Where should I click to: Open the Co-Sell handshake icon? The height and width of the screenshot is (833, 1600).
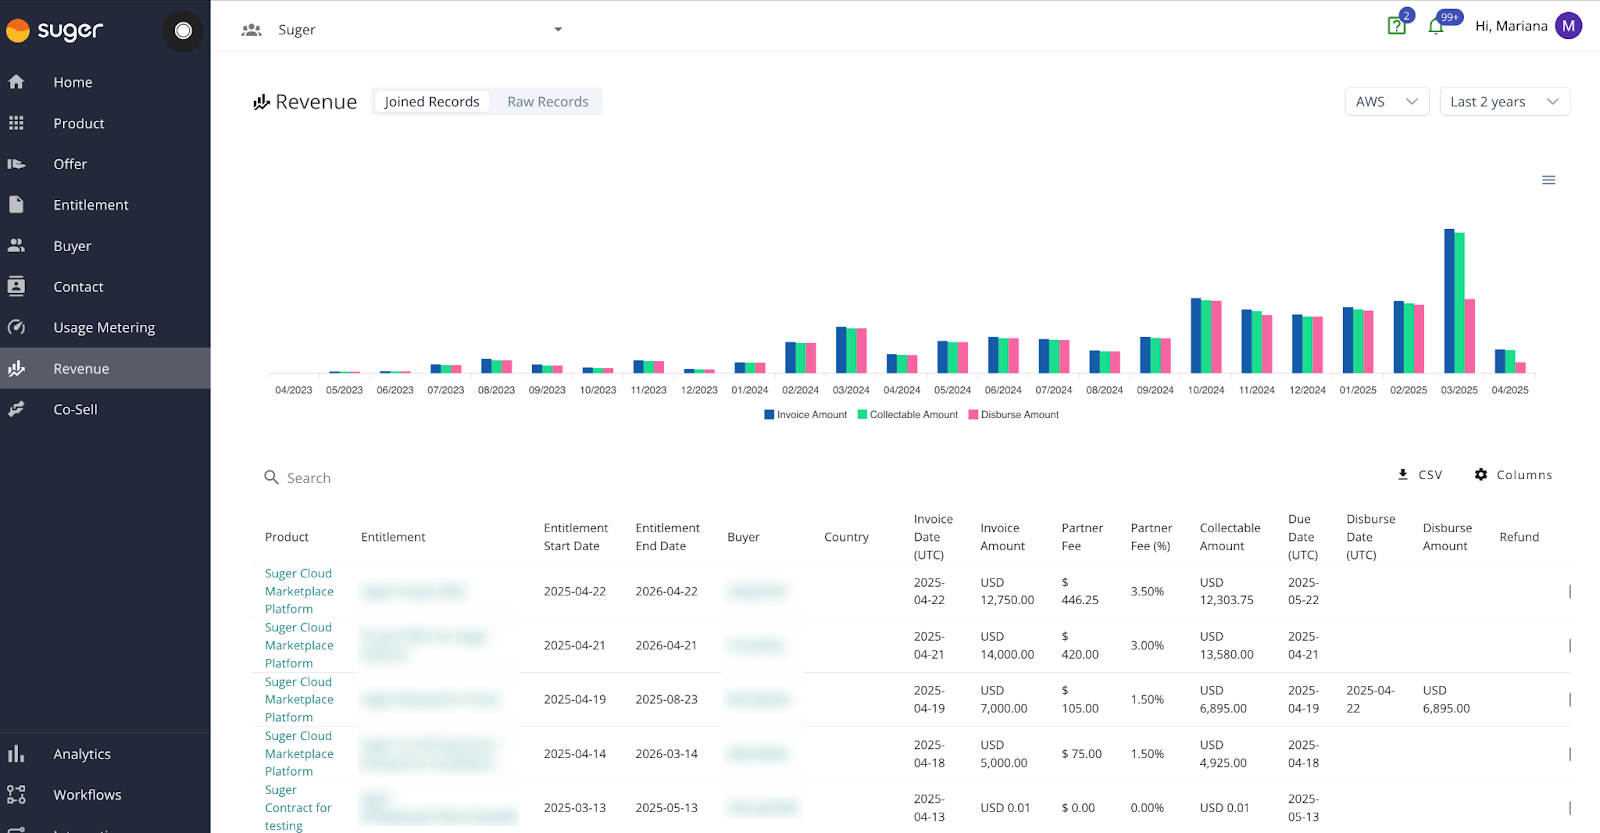pyautogui.click(x=16, y=409)
